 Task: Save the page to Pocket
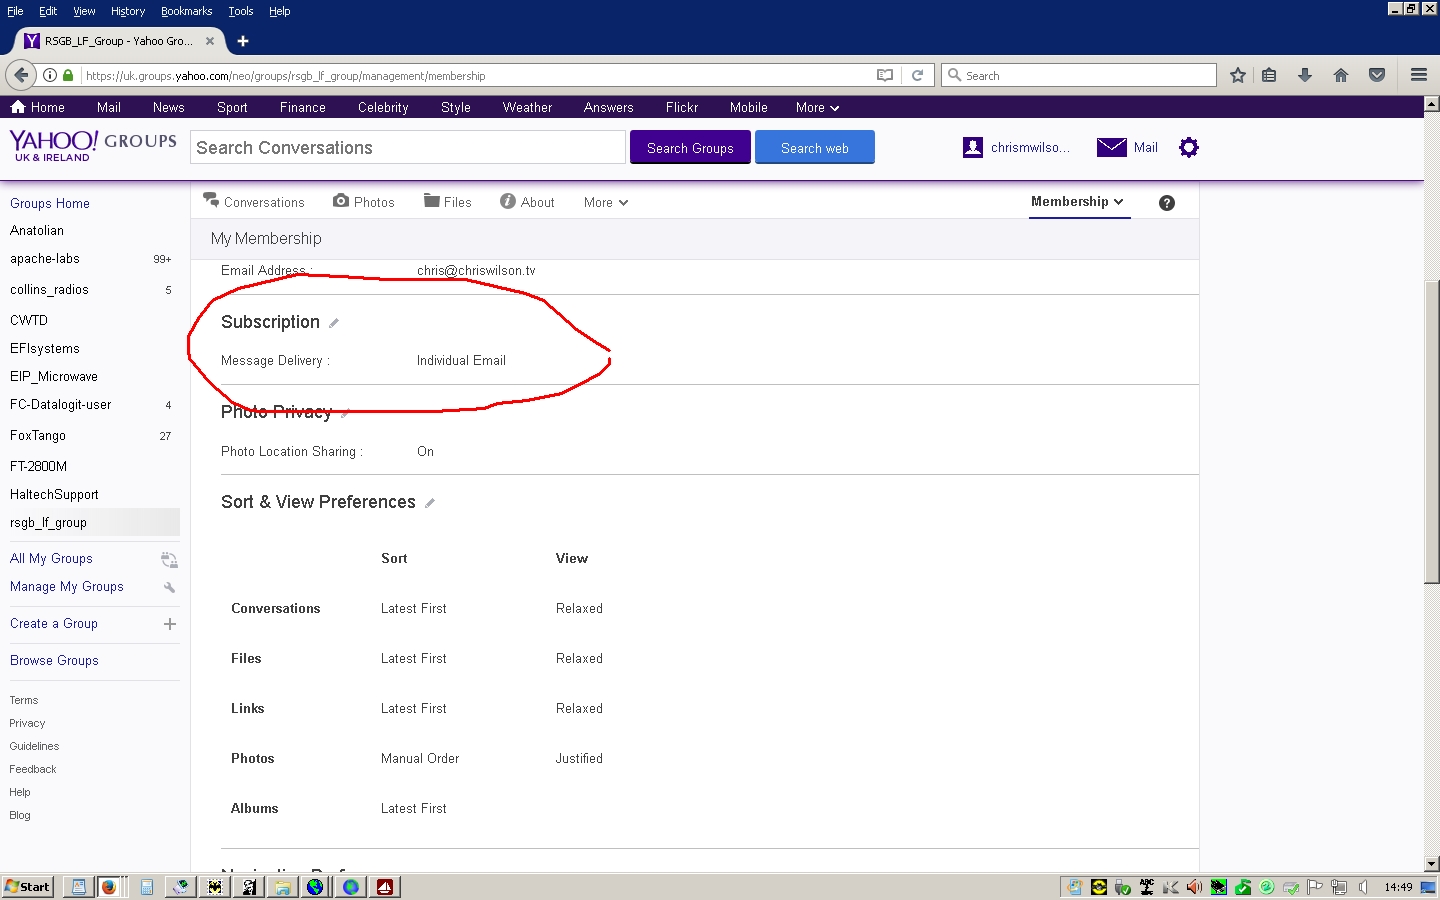tap(1377, 75)
